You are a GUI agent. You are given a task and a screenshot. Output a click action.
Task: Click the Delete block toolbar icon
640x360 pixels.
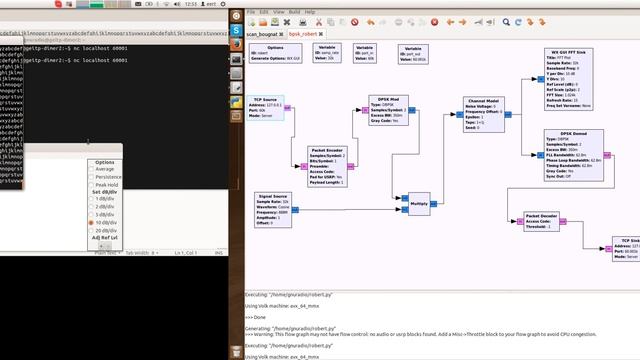[x=355, y=22]
